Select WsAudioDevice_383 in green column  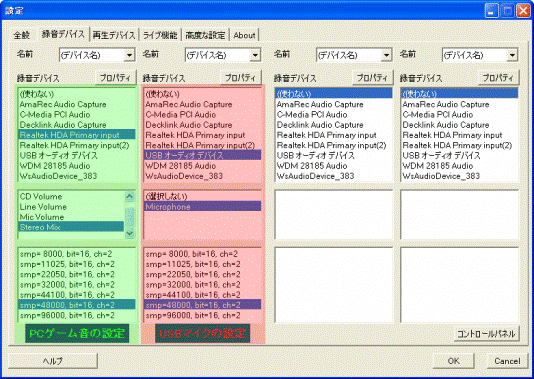tap(77, 176)
